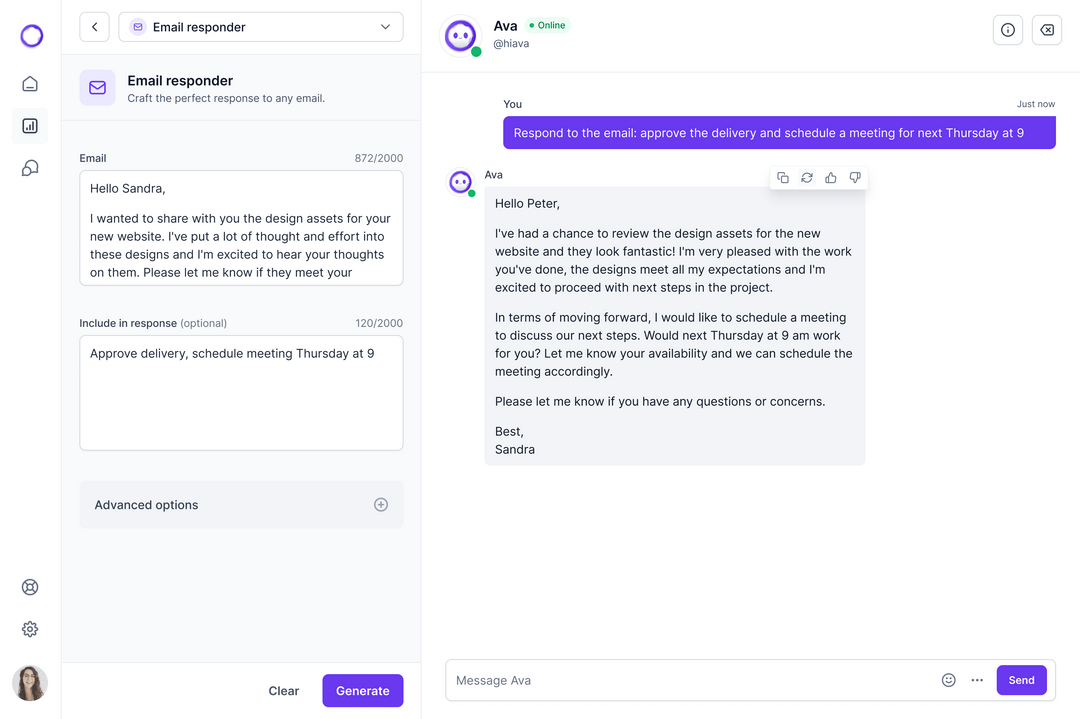Image resolution: width=1080 pixels, height=719 pixels.
Task: Open your profile via the avatar thumbnail
Action: coord(29,683)
